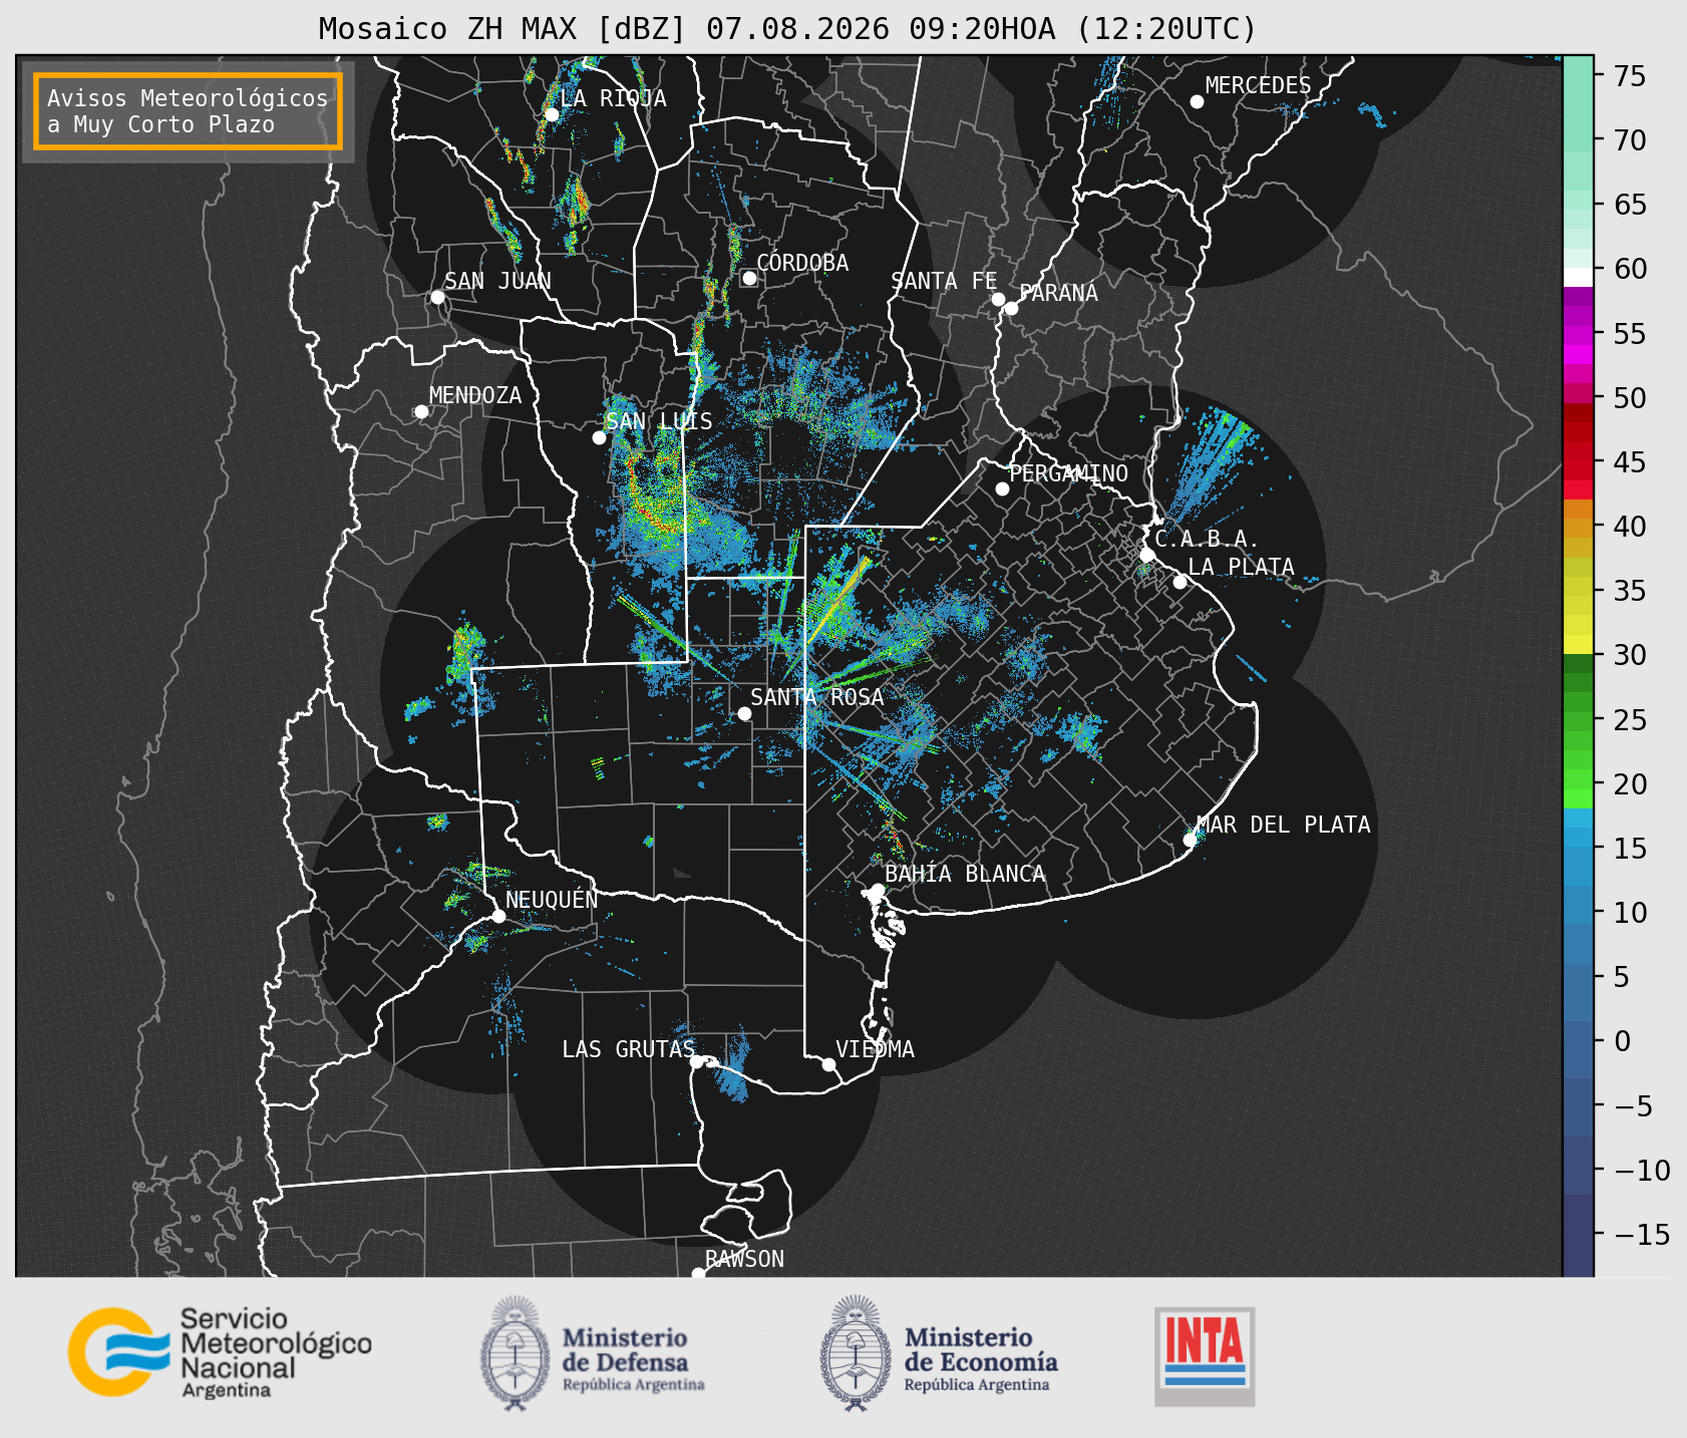Click the Mercedes city label
The width and height of the screenshot is (1687, 1438).
click(1258, 85)
